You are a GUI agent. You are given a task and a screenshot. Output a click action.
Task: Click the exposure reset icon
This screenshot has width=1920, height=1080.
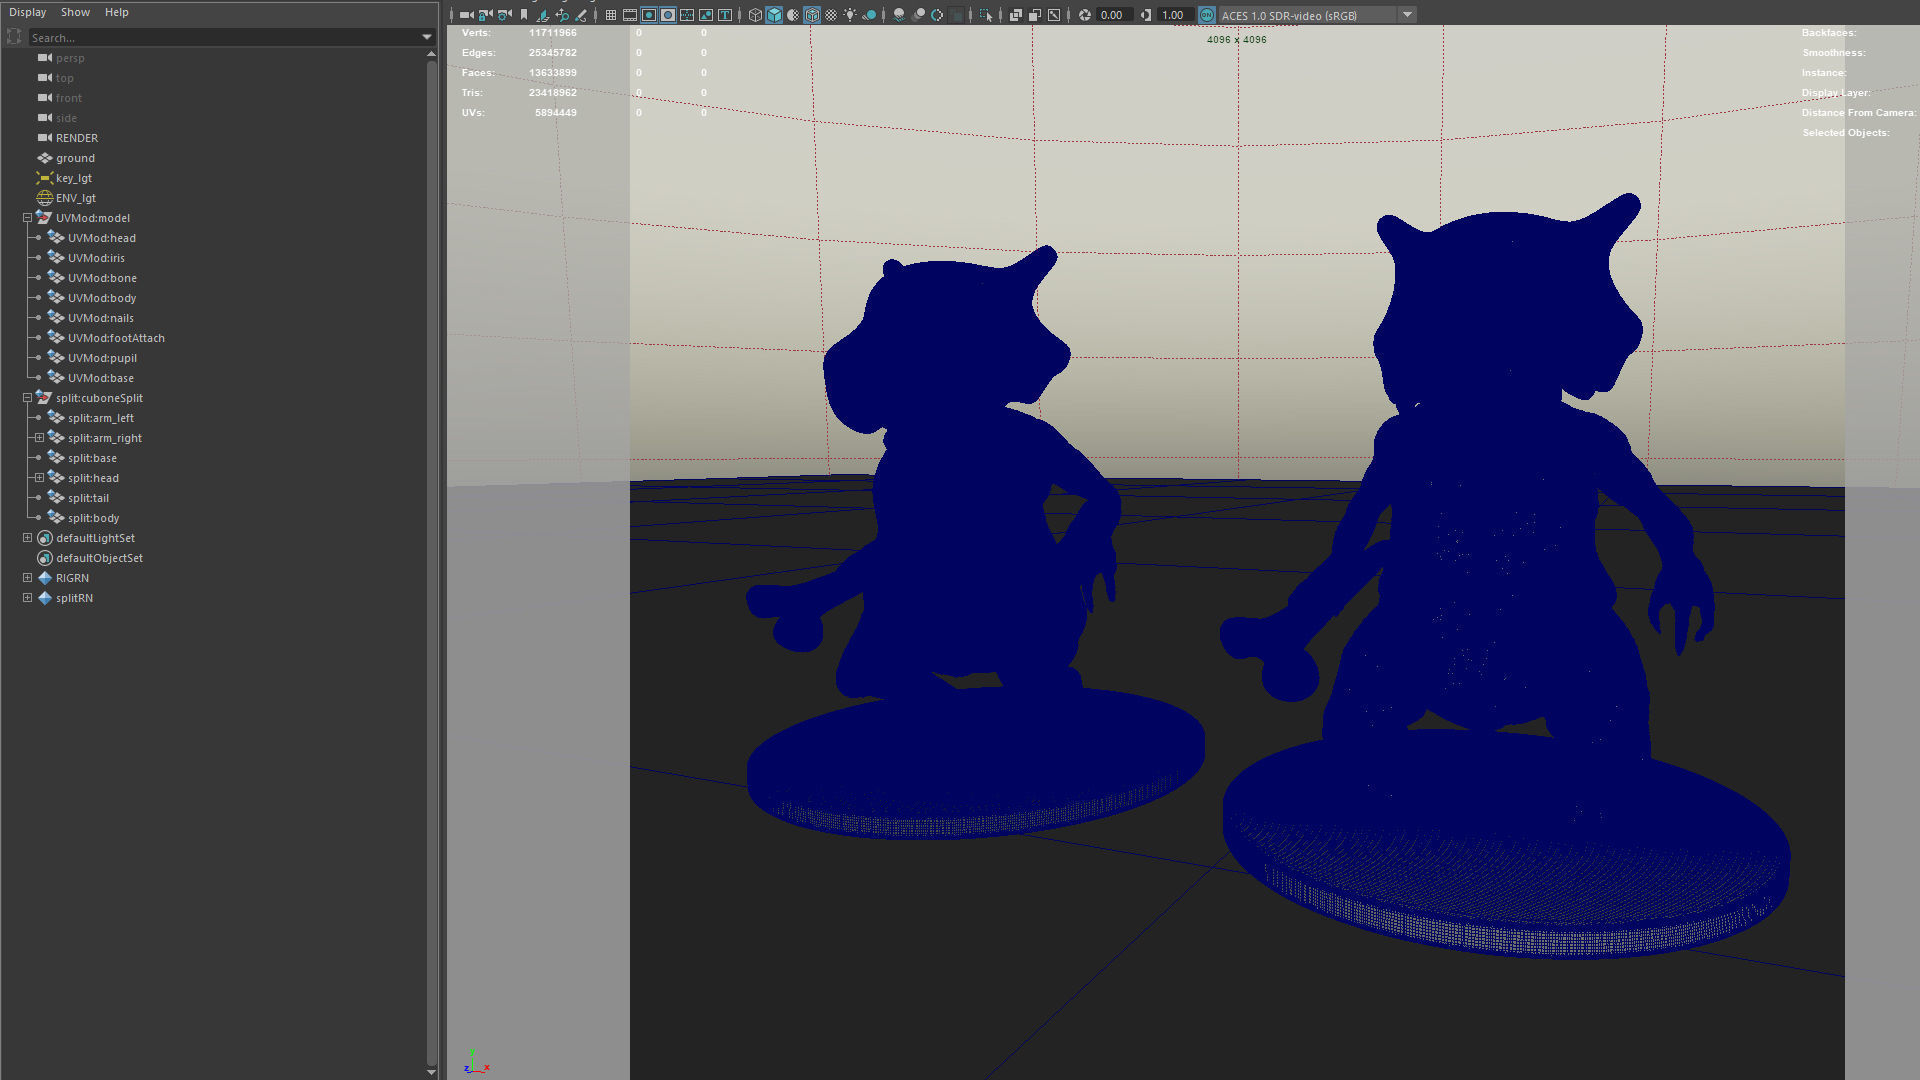tap(1084, 15)
